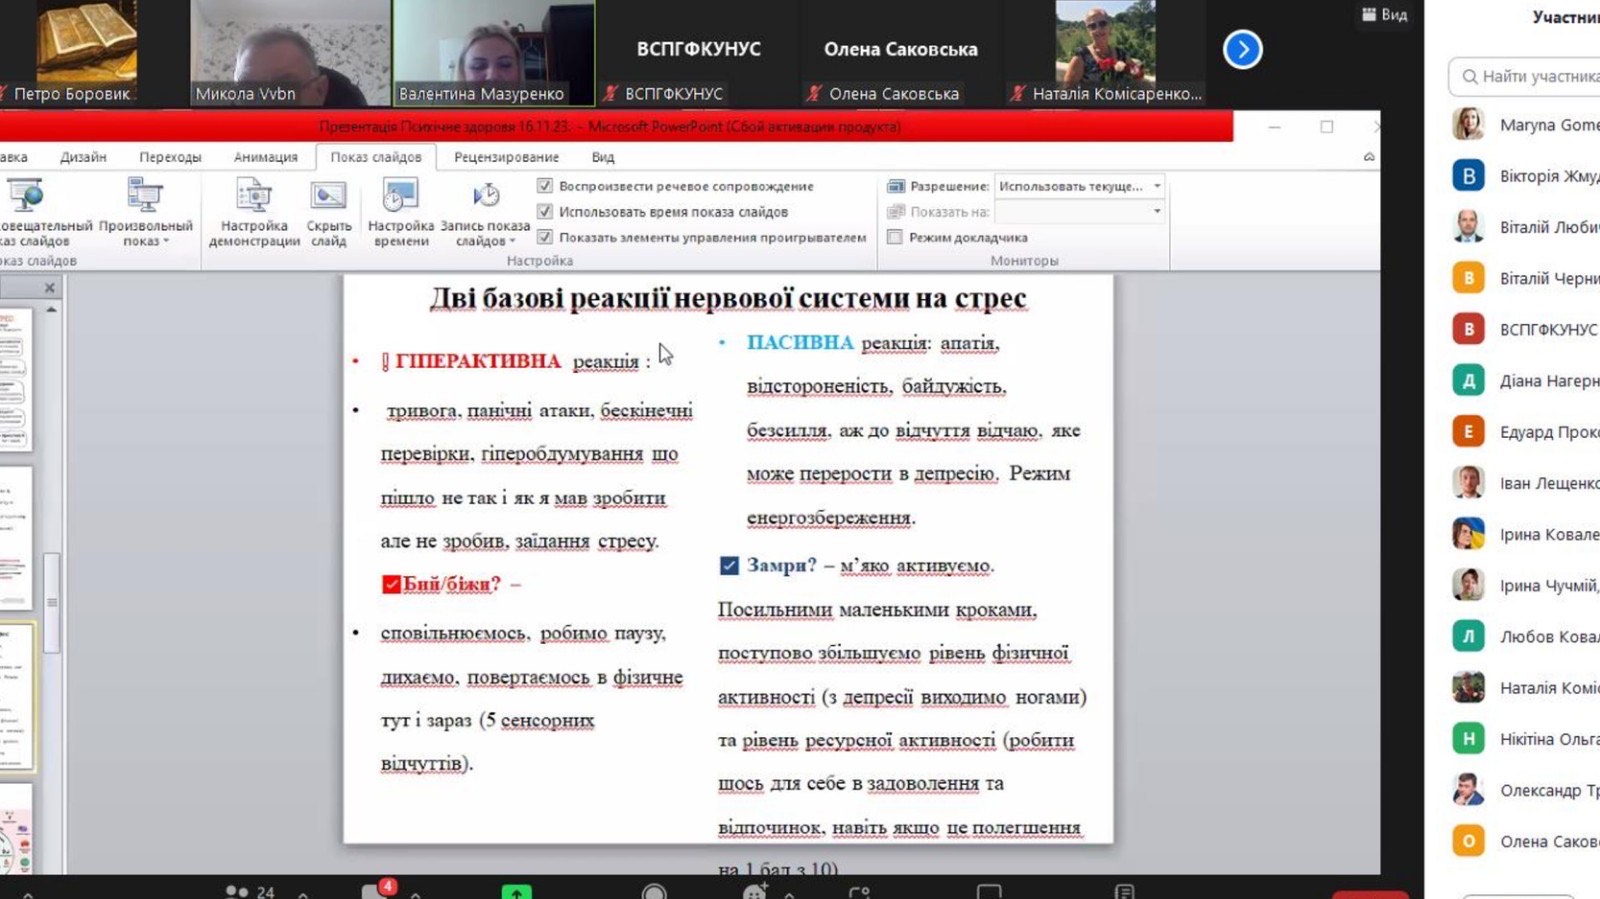Switch to the Рецензирование ribbon tab
This screenshot has height=899, width=1600.
(506, 157)
